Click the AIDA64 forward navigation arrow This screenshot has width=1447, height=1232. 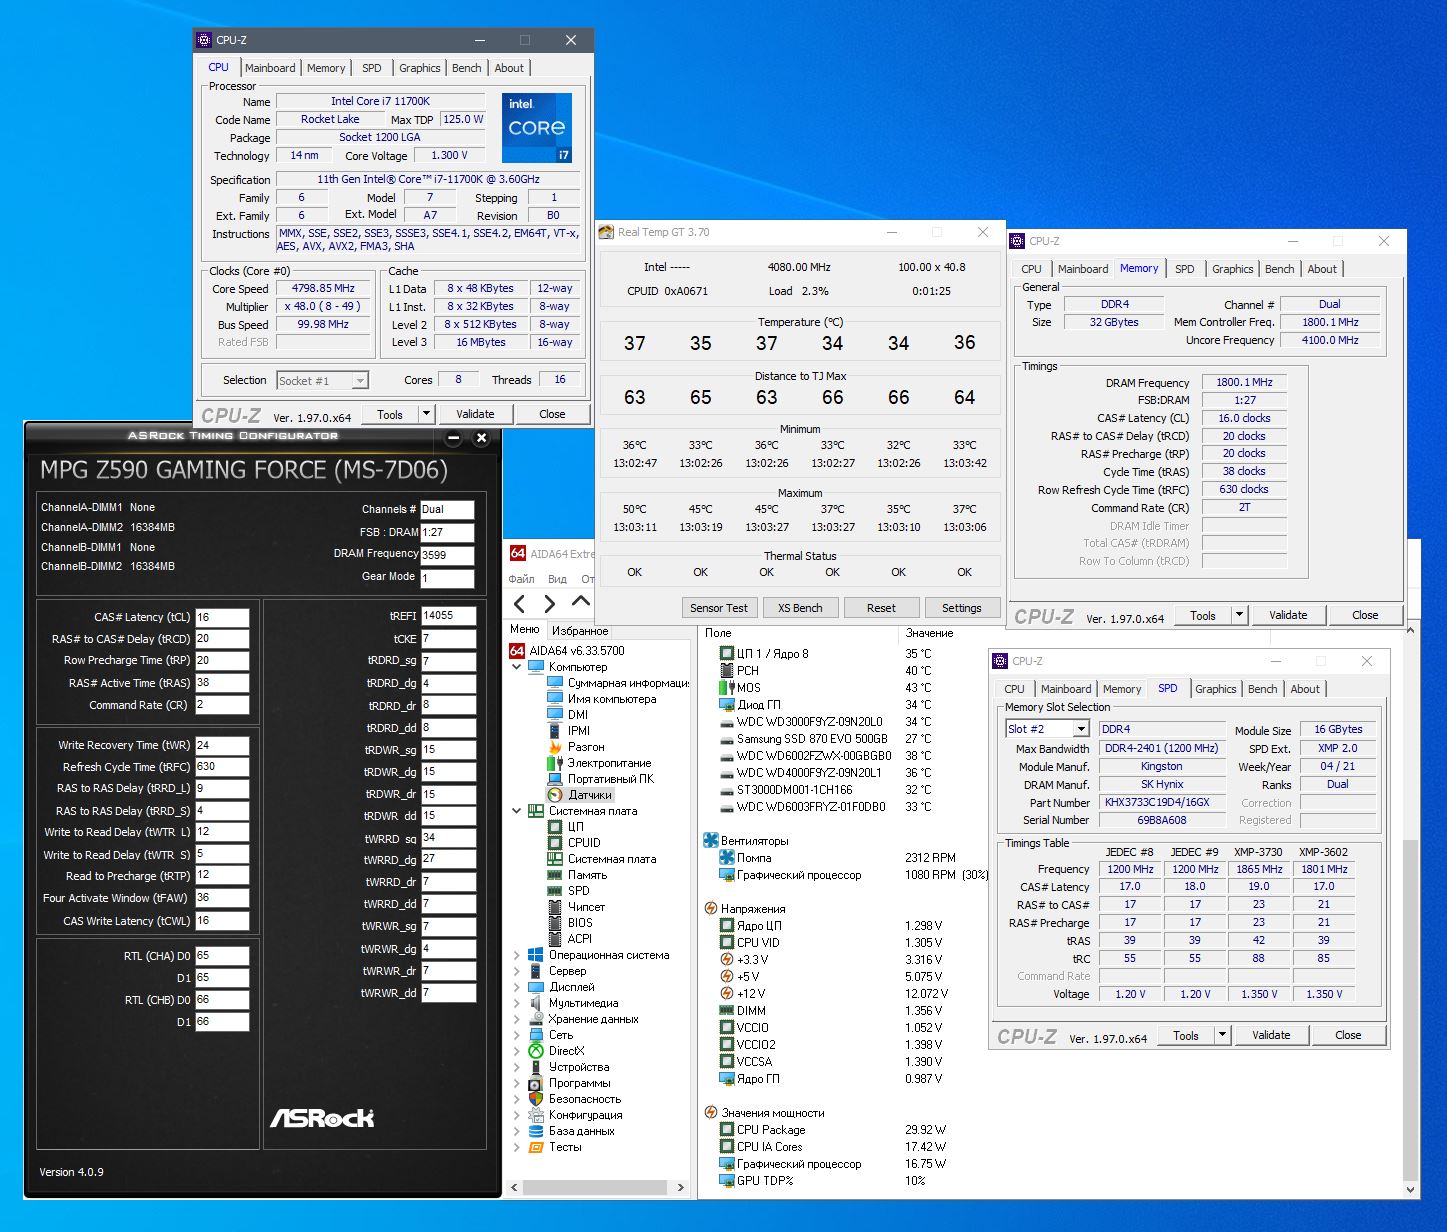tap(550, 603)
